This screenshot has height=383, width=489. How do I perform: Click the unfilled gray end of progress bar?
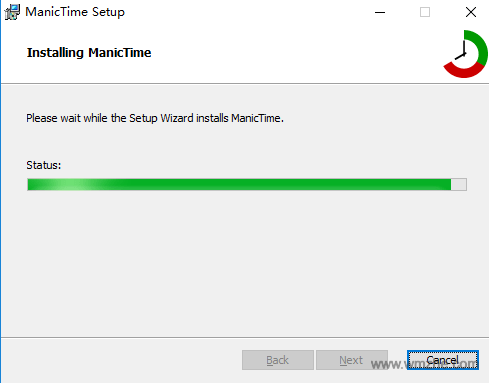[459, 184]
